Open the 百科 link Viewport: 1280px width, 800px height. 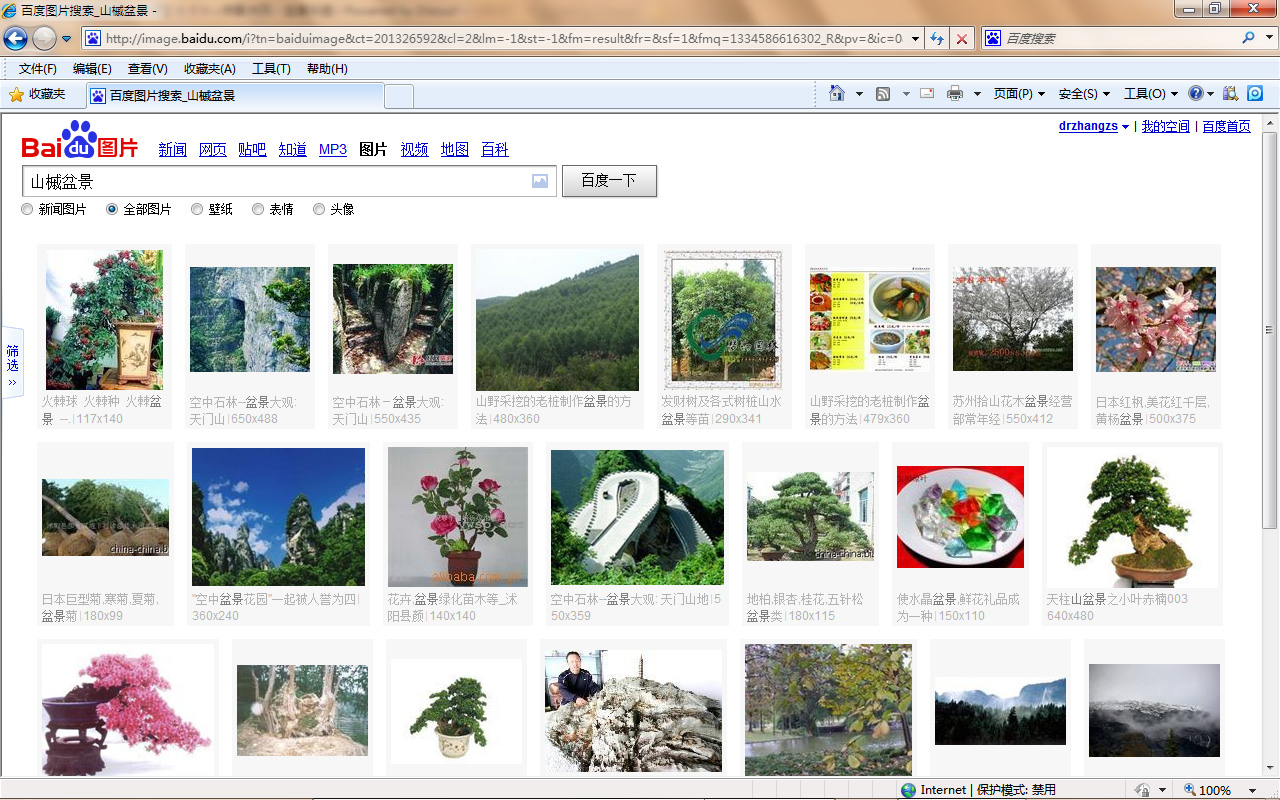(x=495, y=150)
